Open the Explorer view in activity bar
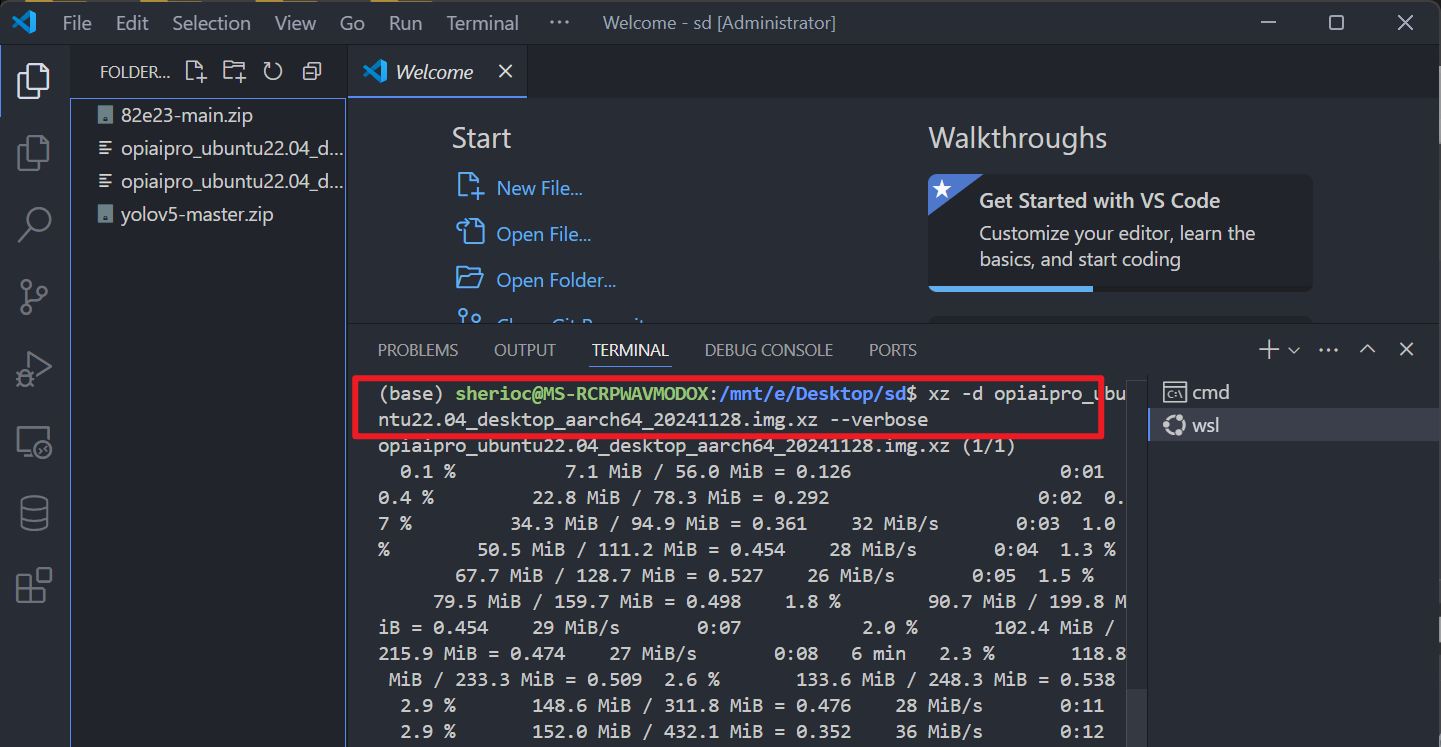The width and height of the screenshot is (1441, 747). tap(34, 82)
